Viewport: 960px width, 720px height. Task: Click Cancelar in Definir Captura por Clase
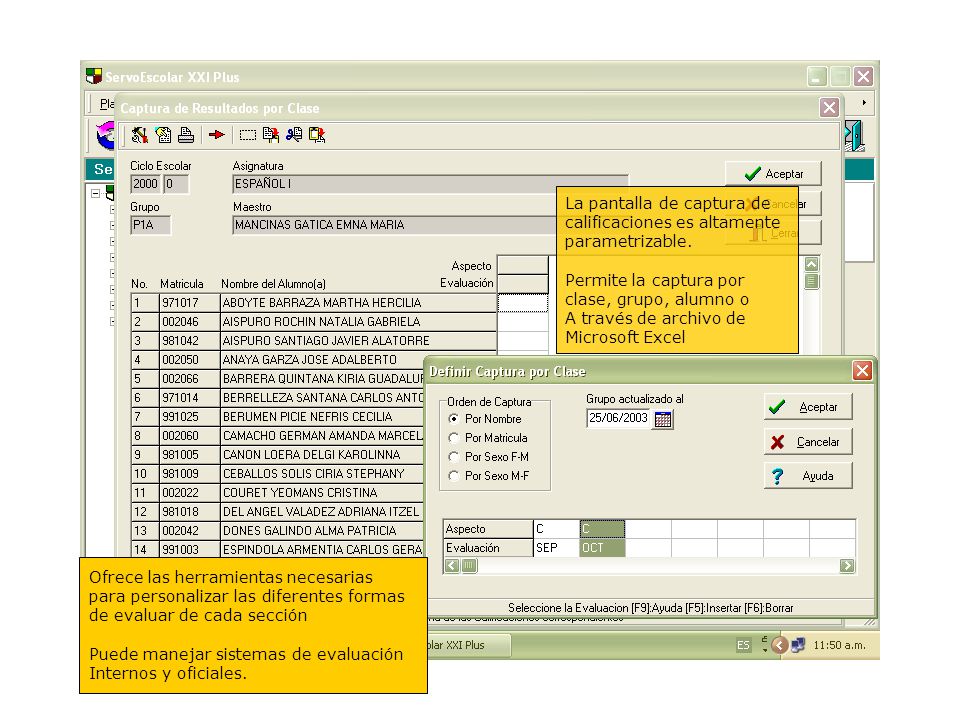pos(808,442)
